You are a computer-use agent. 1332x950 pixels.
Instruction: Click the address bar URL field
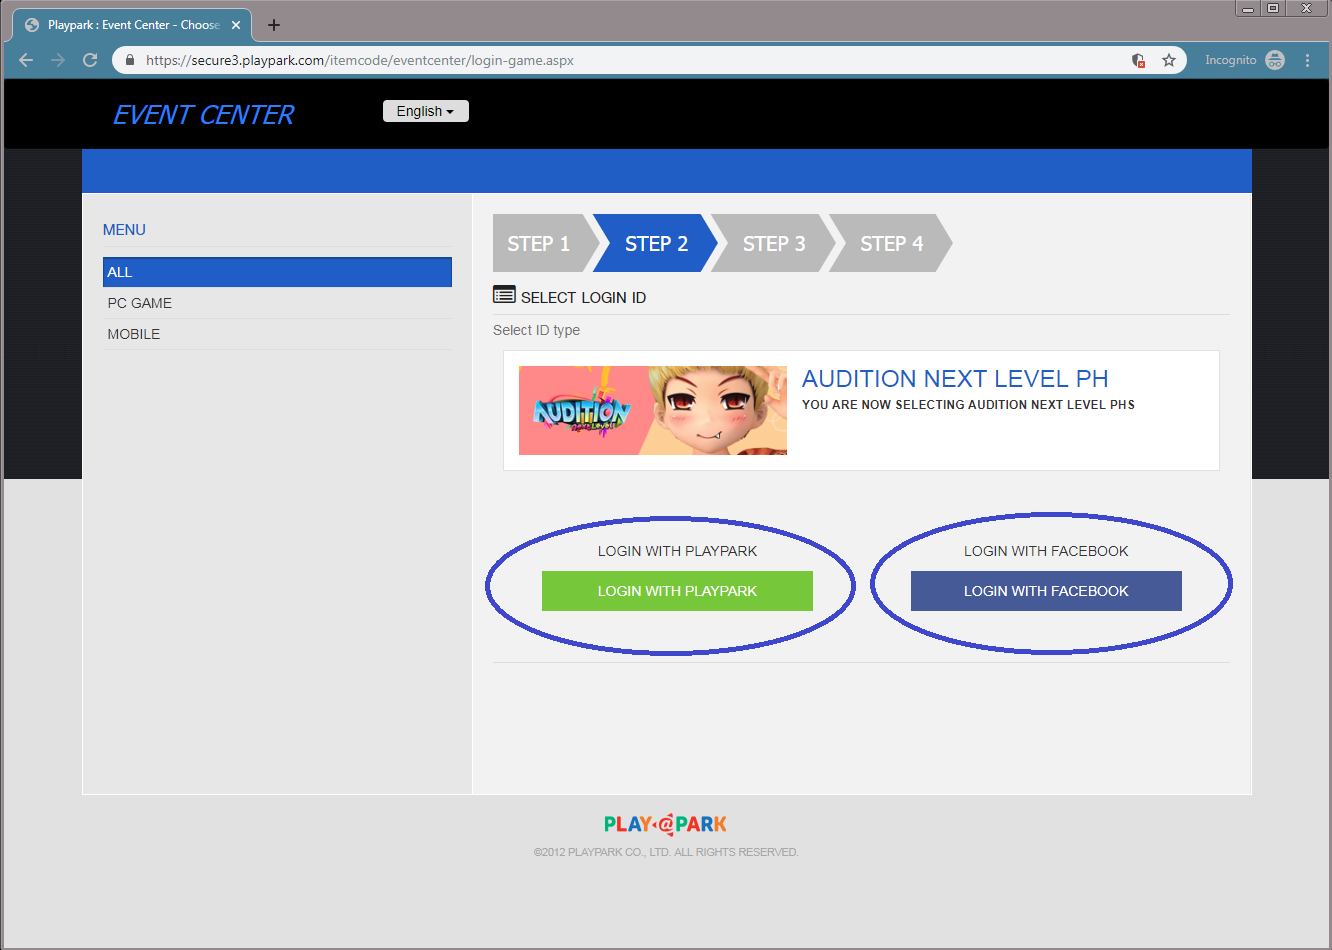[600, 60]
